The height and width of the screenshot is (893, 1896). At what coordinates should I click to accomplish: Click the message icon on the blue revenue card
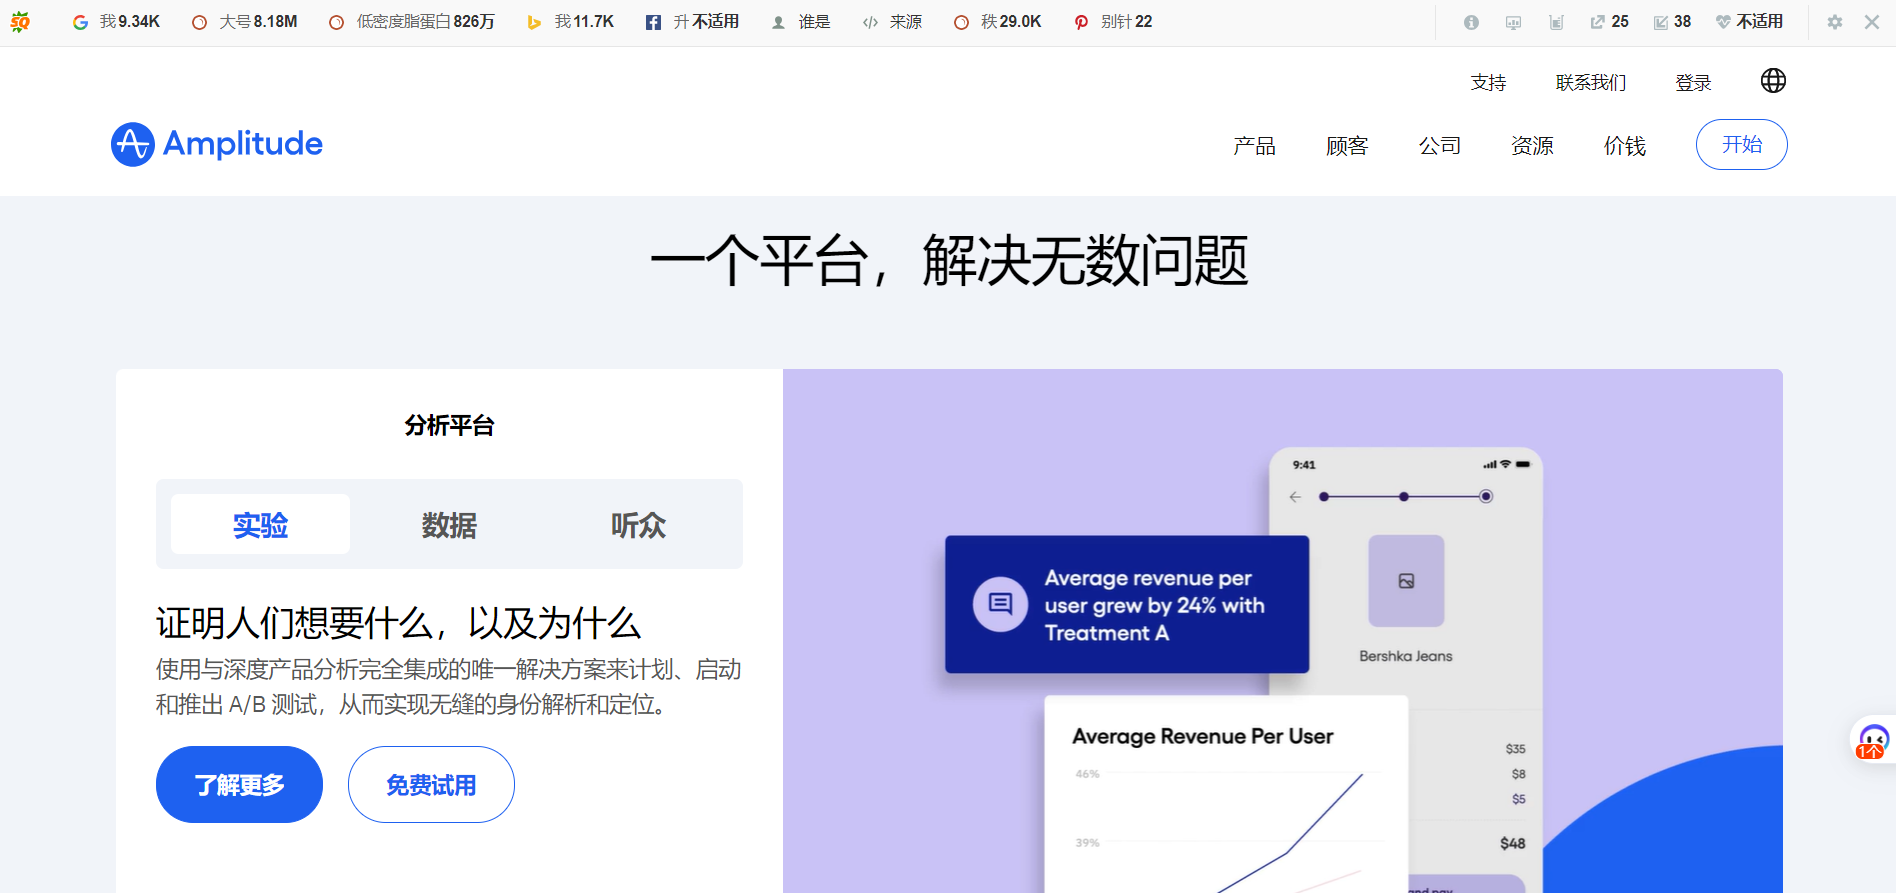pyautogui.click(x=1000, y=604)
